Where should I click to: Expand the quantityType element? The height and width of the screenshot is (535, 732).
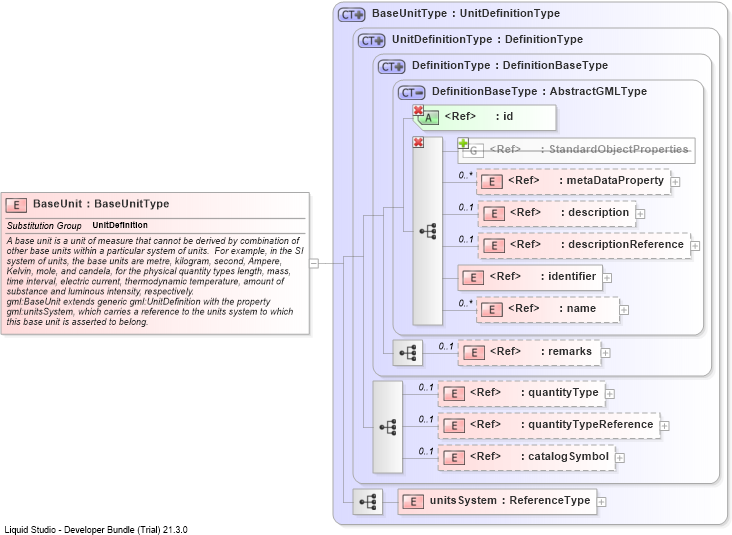tap(610, 394)
